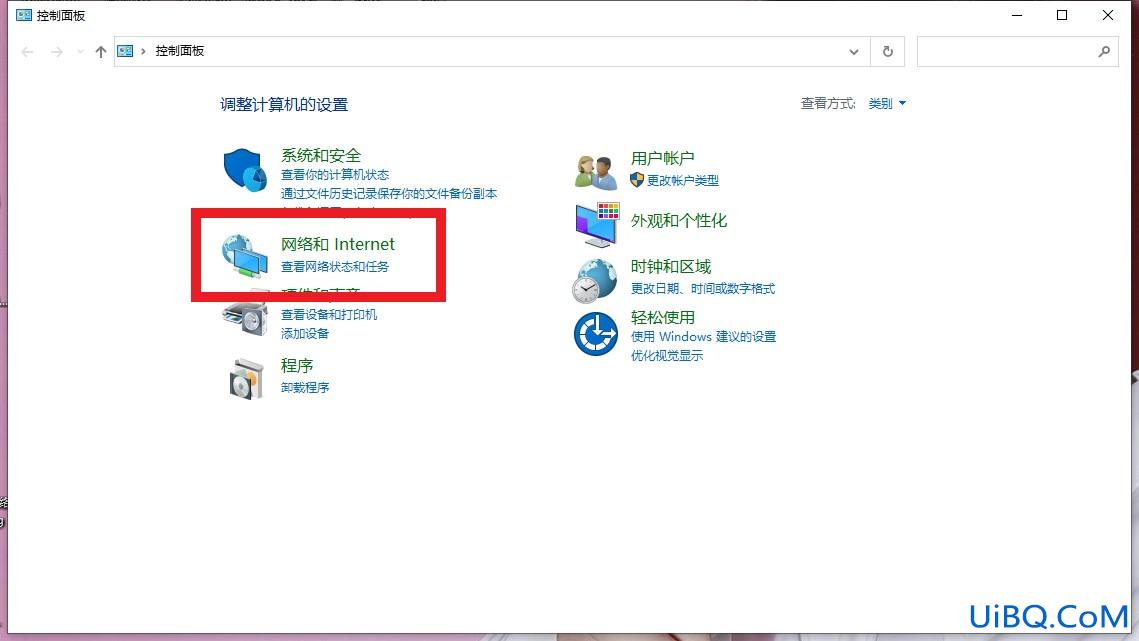The height and width of the screenshot is (641, 1139).
Task: Click the search magnifier icon
Action: (x=1104, y=52)
